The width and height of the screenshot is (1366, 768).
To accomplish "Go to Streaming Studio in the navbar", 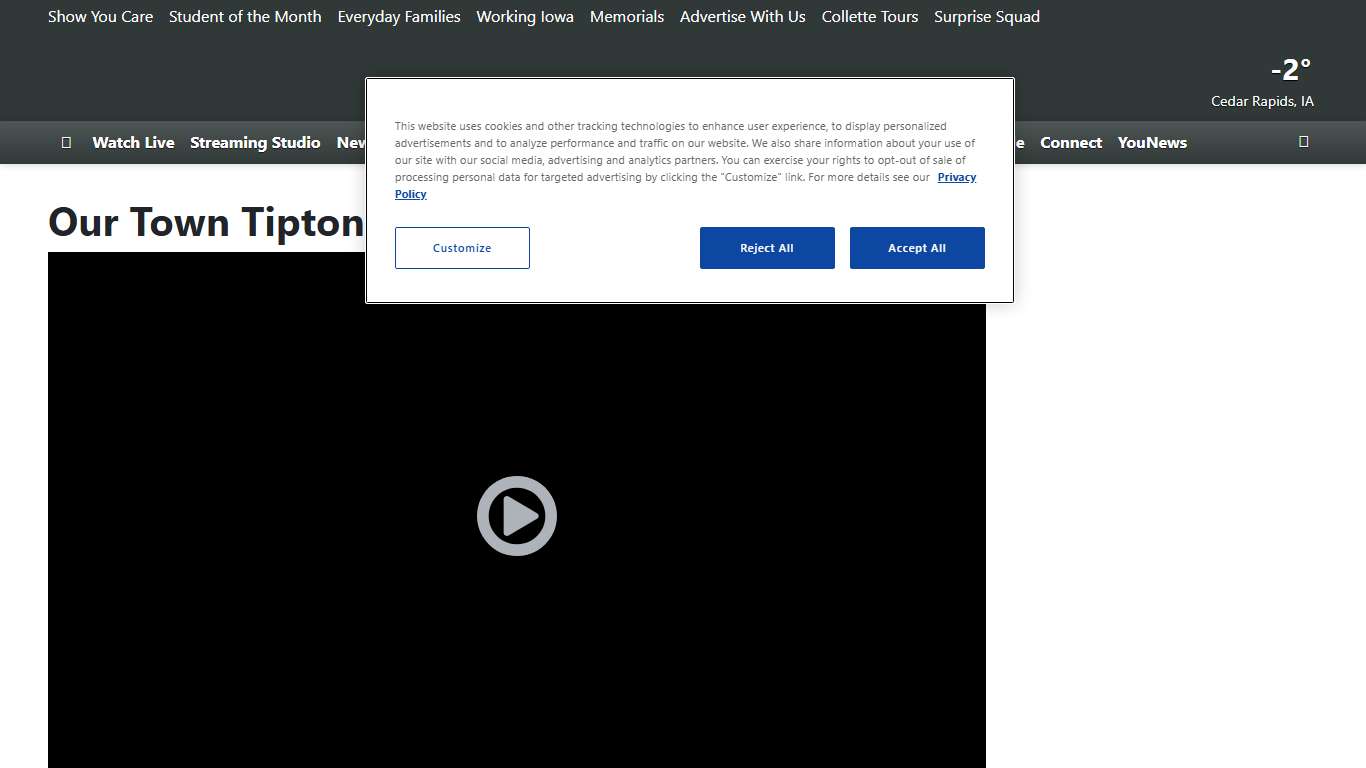I will click(x=255, y=142).
